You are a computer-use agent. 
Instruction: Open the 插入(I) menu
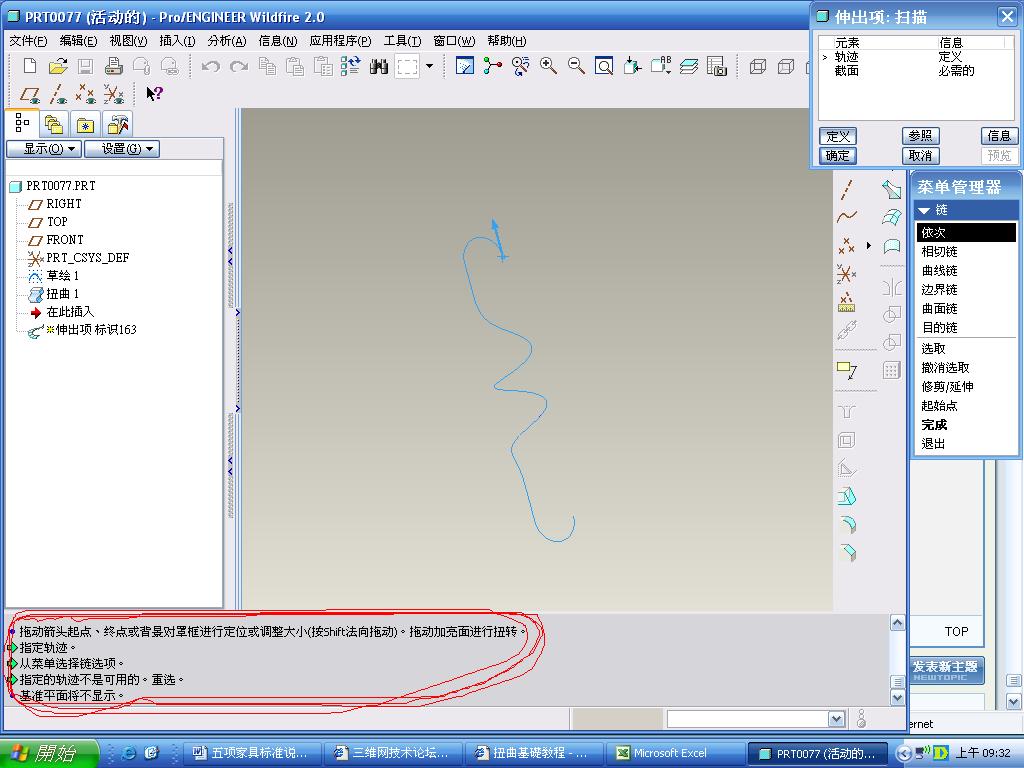178,40
